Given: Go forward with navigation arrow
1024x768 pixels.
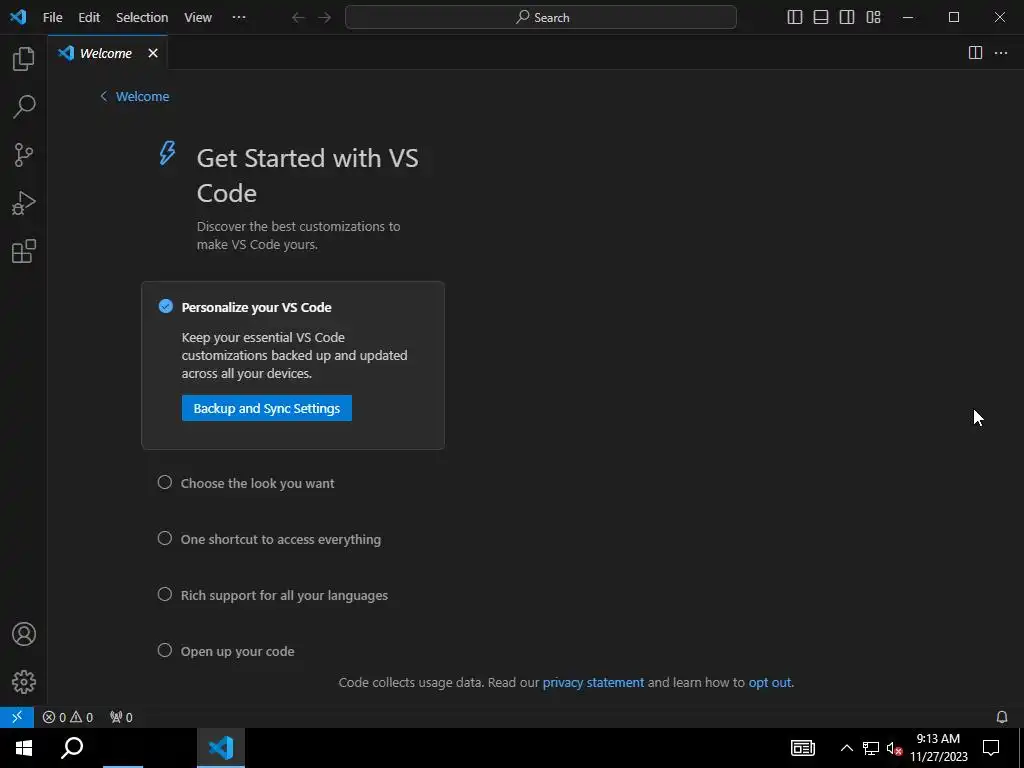Looking at the screenshot, I should click(x=325, y=18).
